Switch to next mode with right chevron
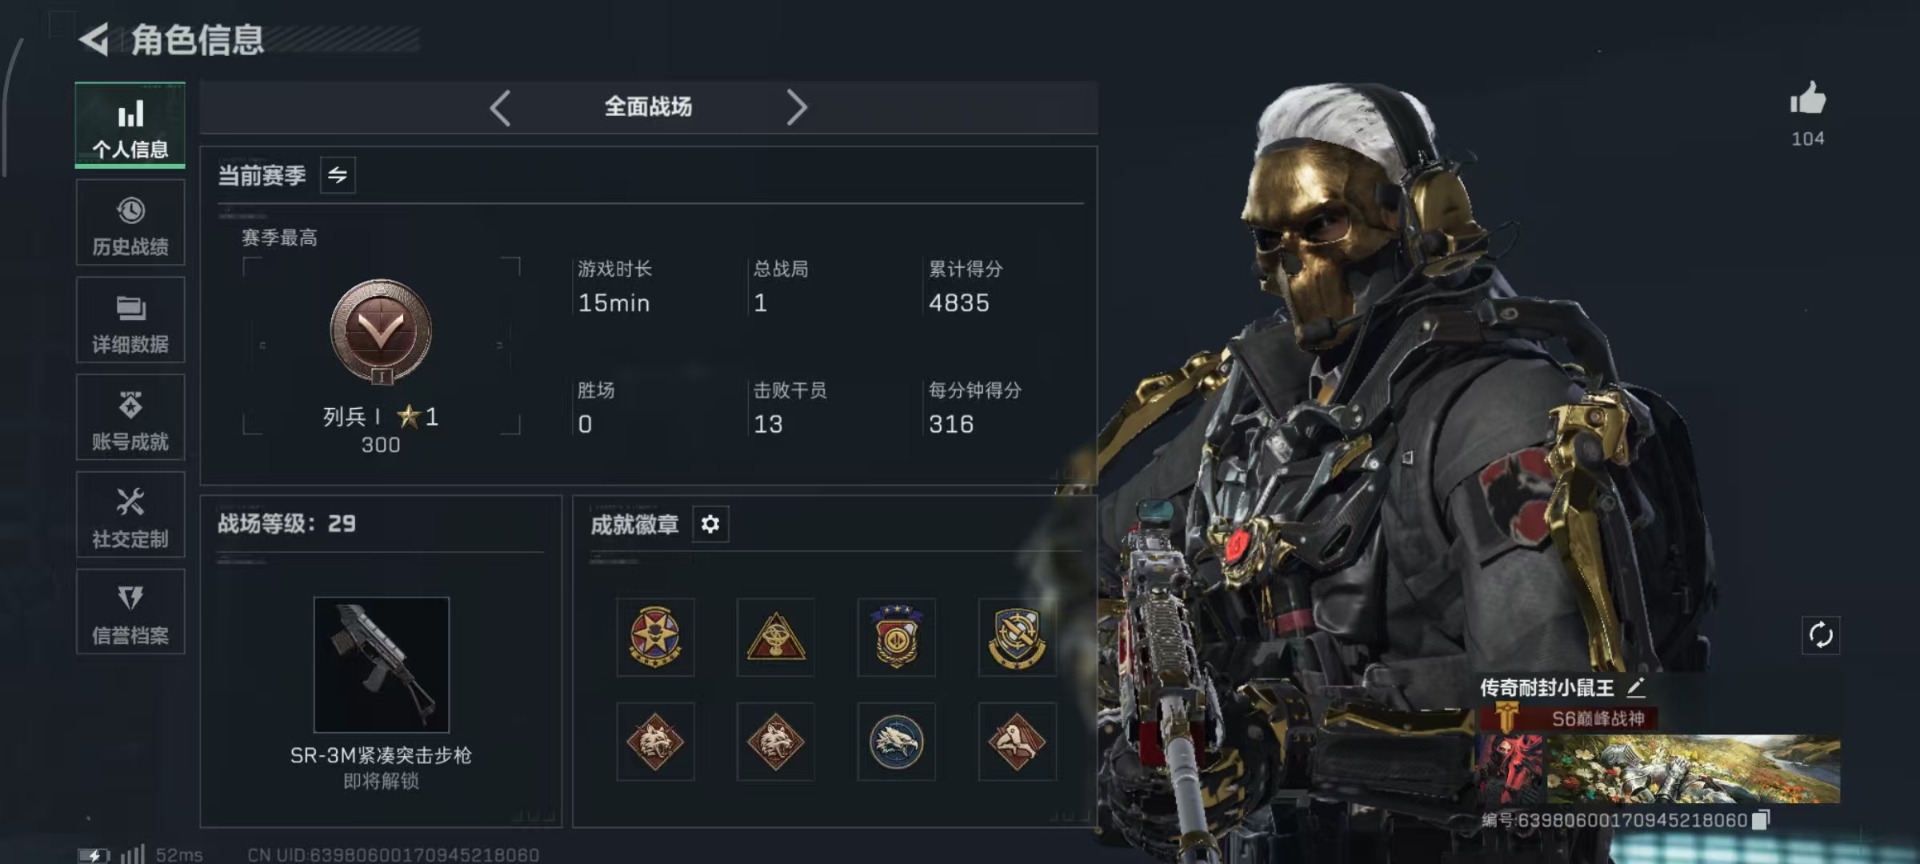Image resolution: width=1920 pixels, height=864 pixels. click(x=796, y=107)
